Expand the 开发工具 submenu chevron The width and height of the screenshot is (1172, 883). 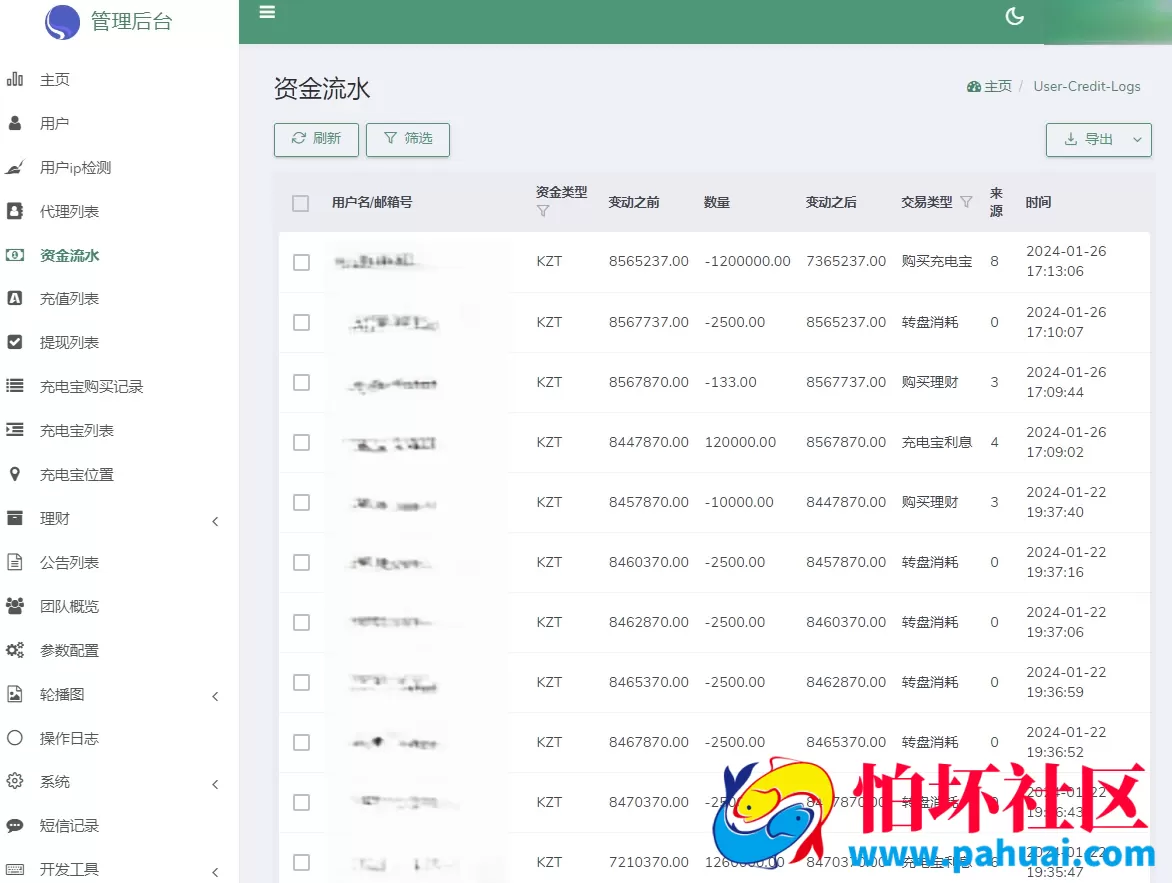coord(215,872)
